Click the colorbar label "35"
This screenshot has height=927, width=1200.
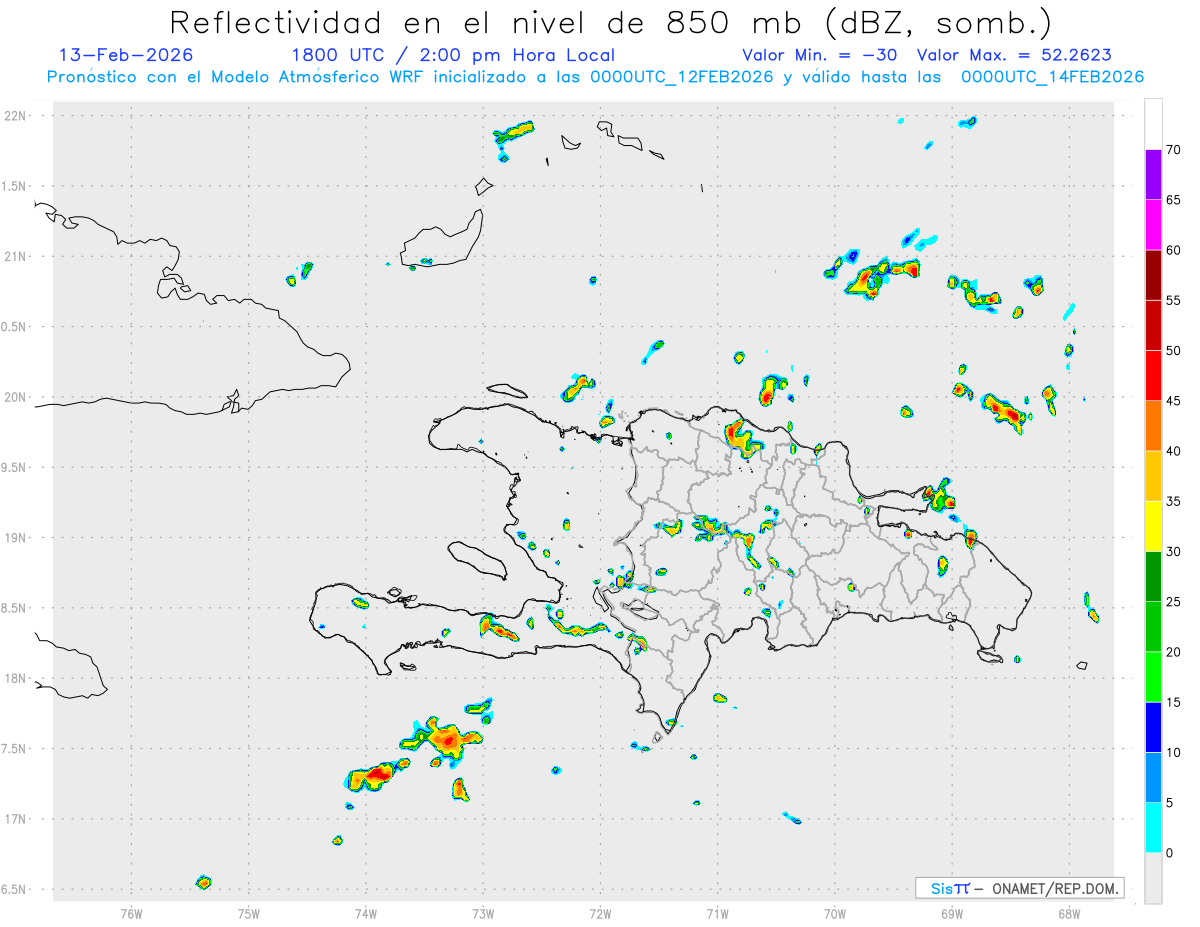tap(1174, 501)
